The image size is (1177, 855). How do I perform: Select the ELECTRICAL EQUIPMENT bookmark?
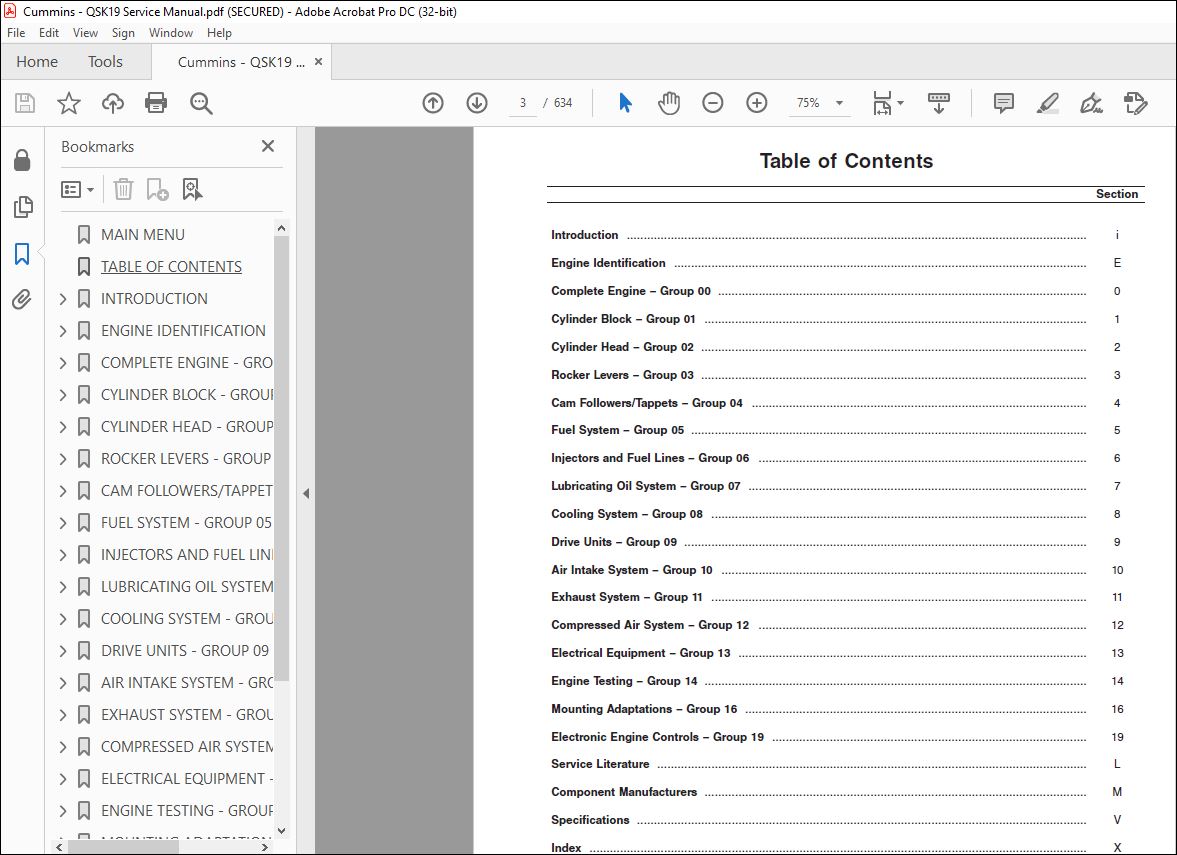pyautogui.click(x=186, y=779)
